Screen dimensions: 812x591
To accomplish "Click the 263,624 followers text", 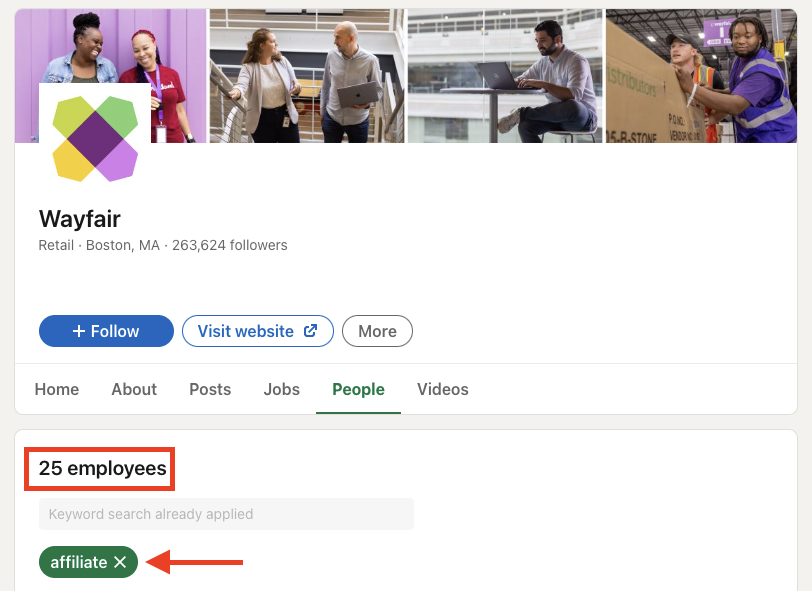I will click(x=229, y=245).
